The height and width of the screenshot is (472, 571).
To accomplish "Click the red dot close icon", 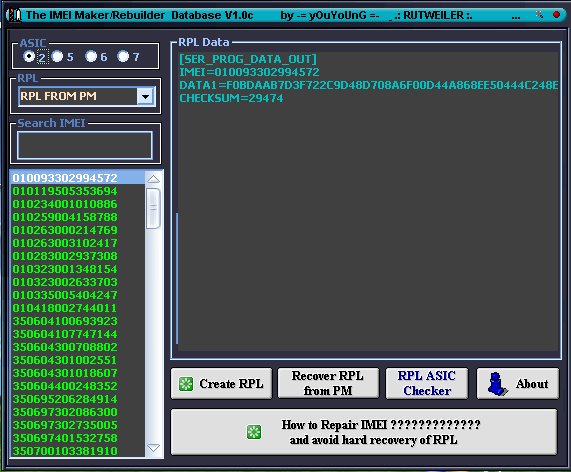I will [x=556, y=15].
